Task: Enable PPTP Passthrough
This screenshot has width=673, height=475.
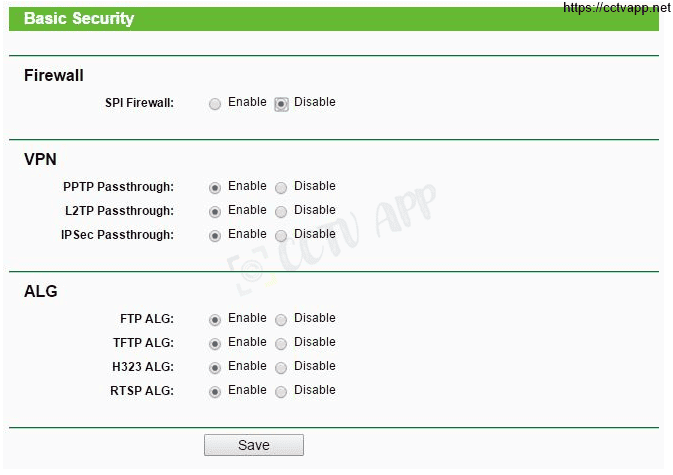Action: 215,187
